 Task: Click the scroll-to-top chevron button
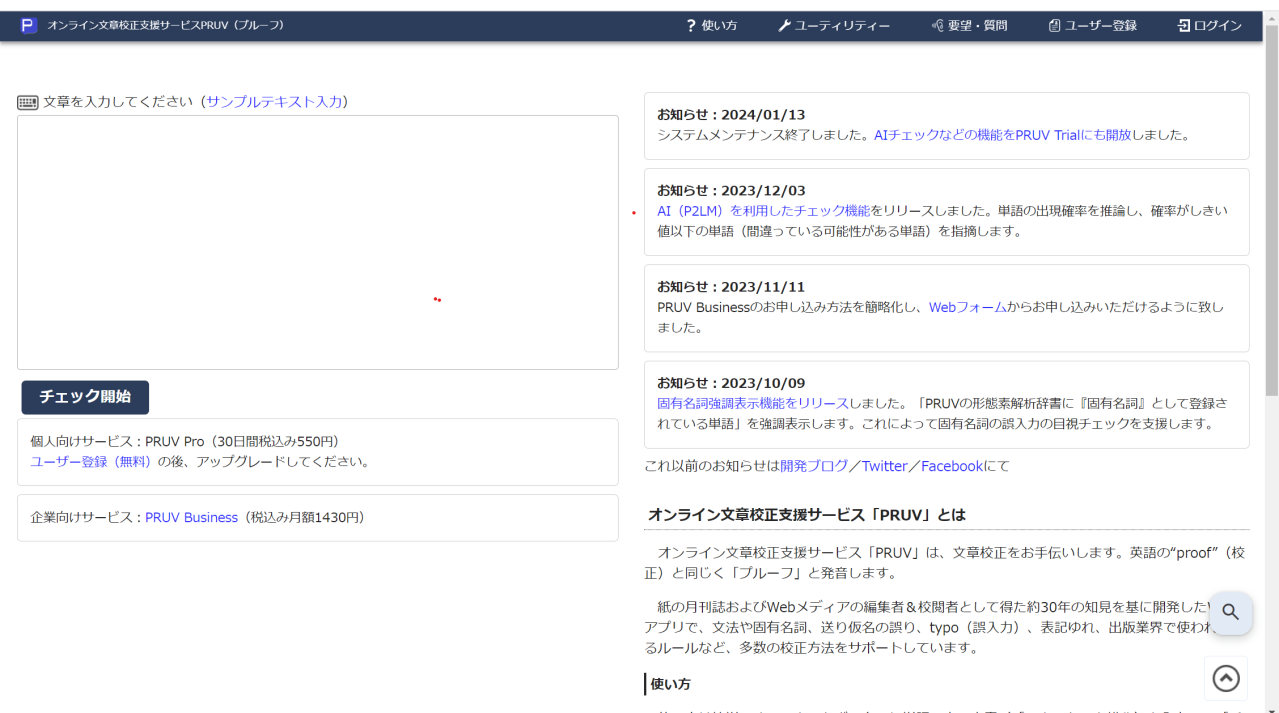click(1226, 679)
